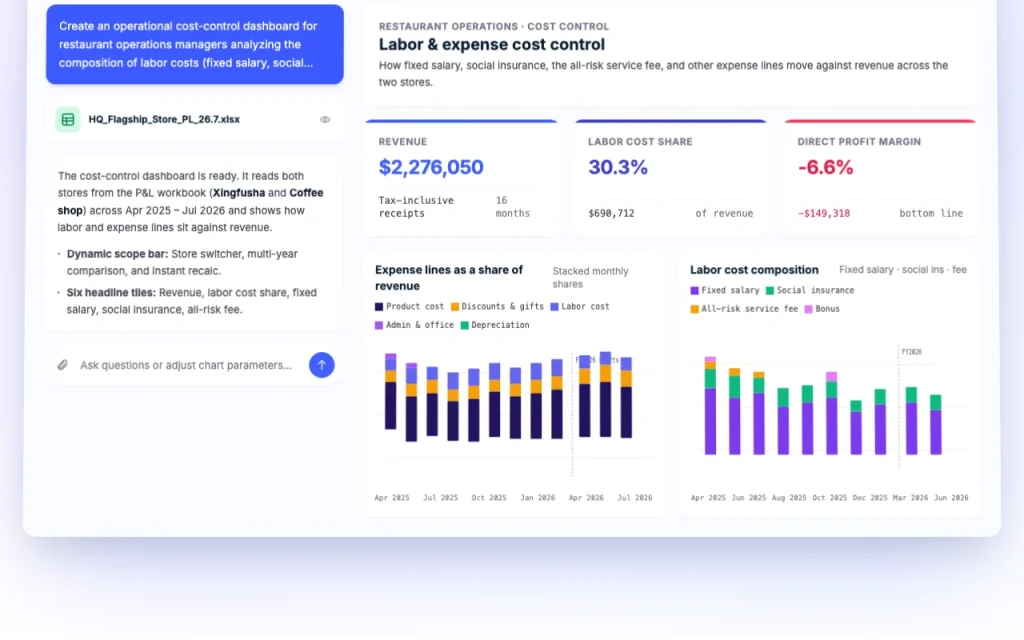Click the Jul 2026 label on the expense chart axis
The height and width of the screenshot is (640, 1024).
point(635,498)
